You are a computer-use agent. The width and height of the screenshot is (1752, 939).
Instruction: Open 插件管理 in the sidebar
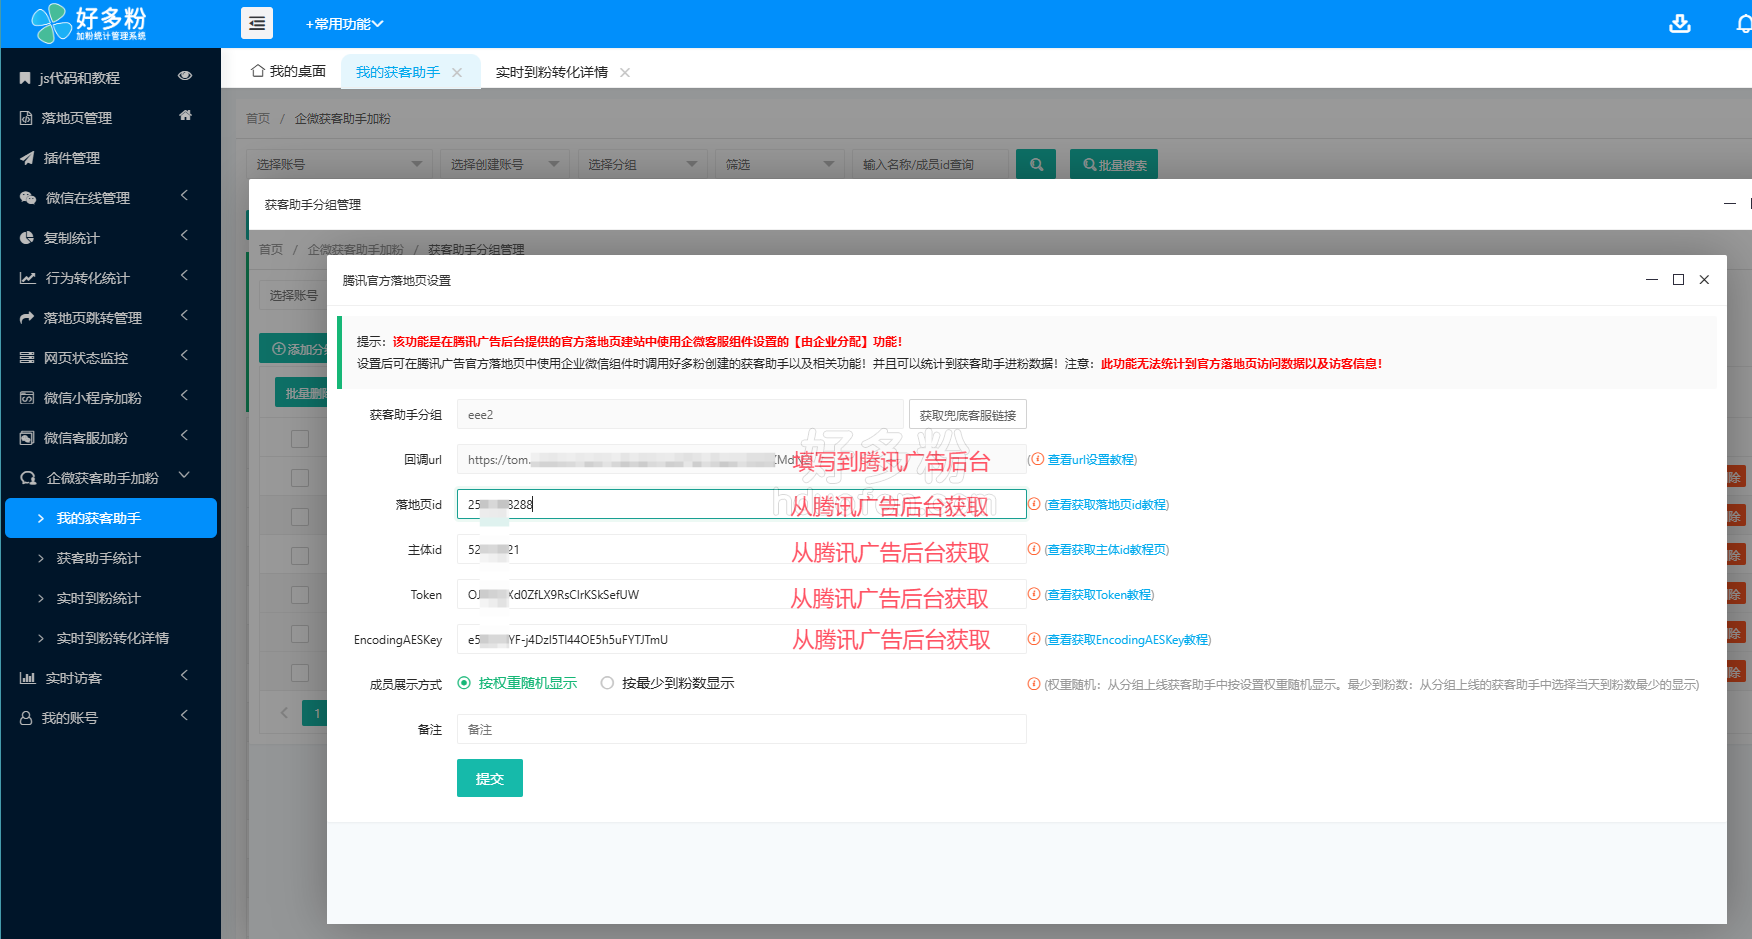pyautogui.click(x=72, y=158)
